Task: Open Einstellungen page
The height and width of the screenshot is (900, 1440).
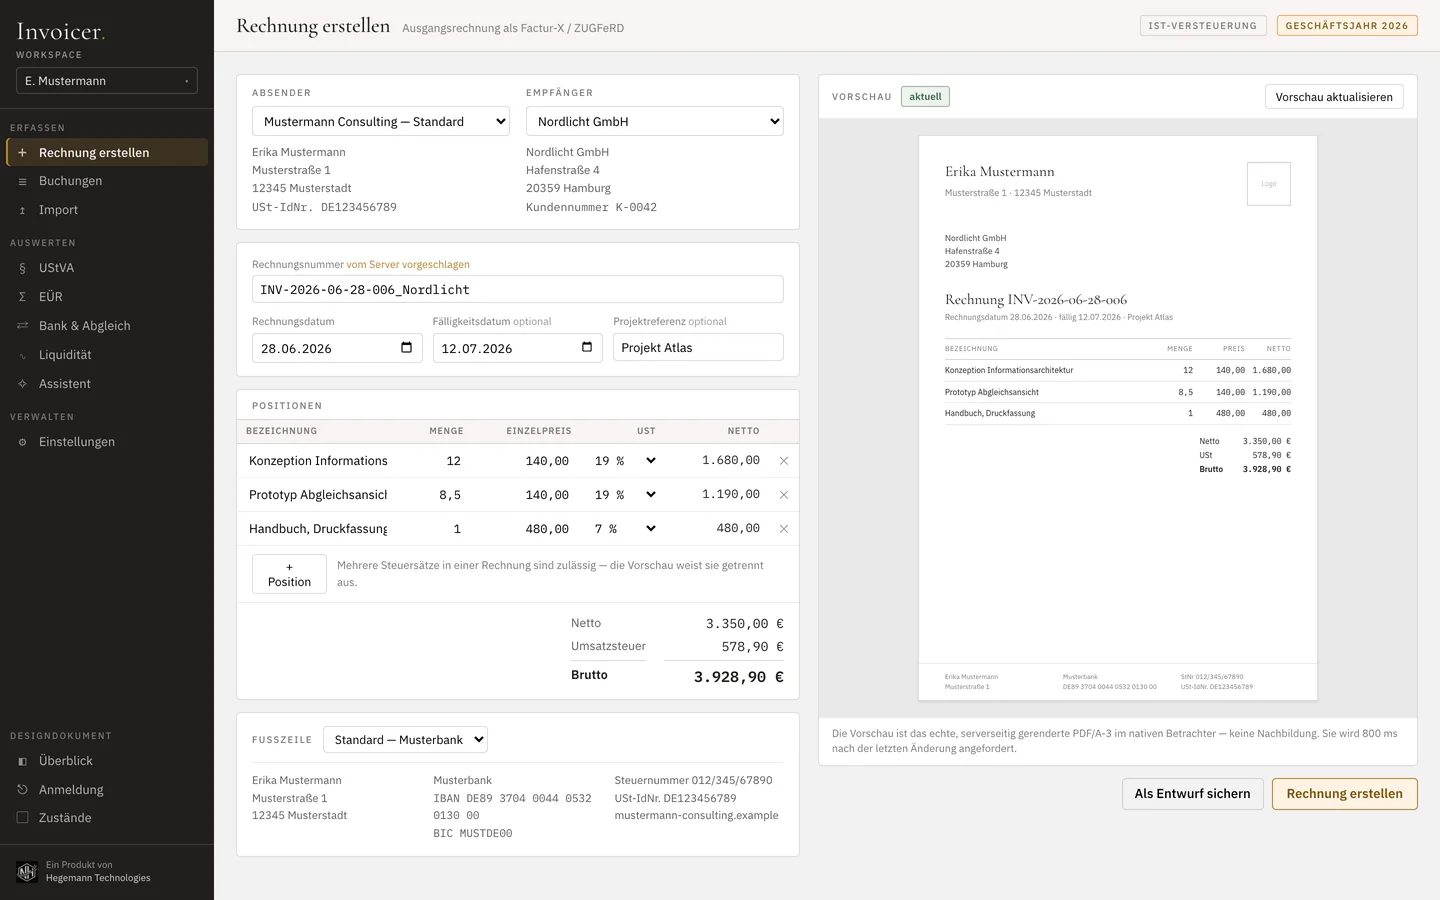Action: (x=107, y=442)
